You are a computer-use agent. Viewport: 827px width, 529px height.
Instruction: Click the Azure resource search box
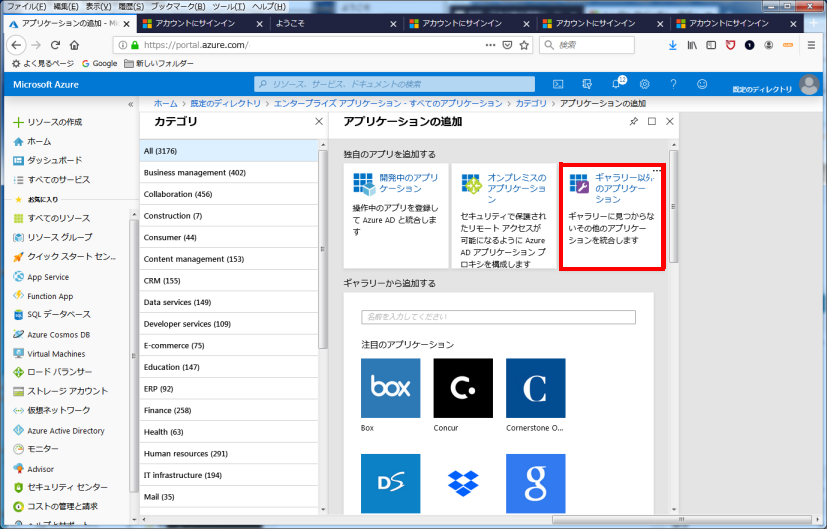tap(395, 84)
